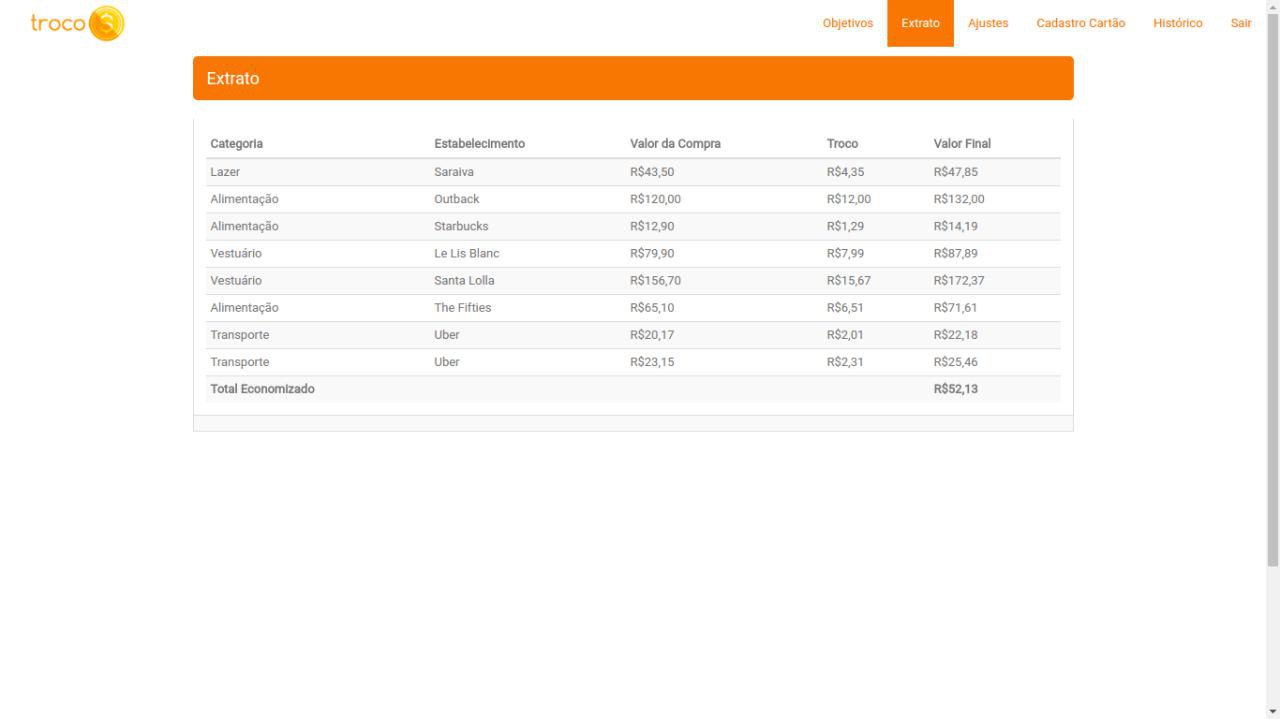1280x719 pixels.
Task: Select the Saraiva establishment cell
Action: click(x=454, y=172)
